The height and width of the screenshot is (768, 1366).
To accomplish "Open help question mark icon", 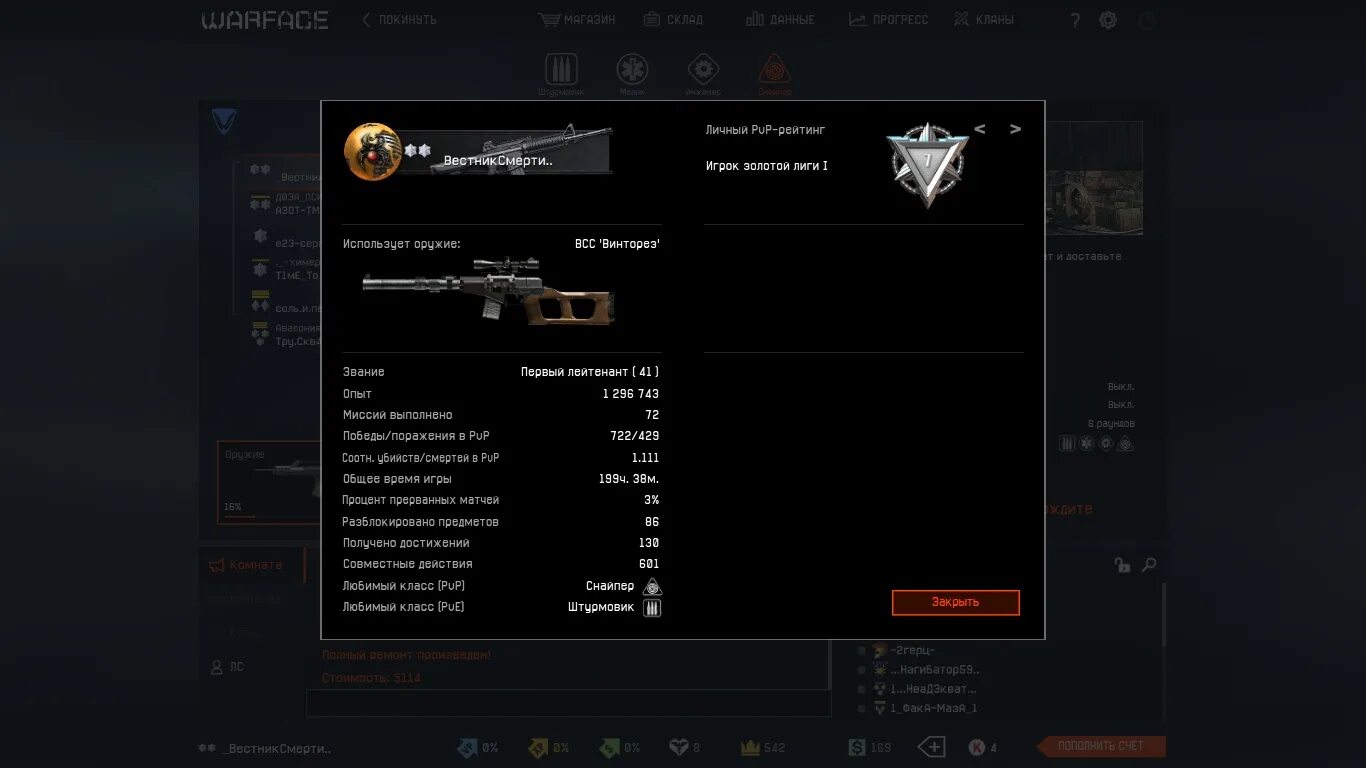I will pyautogui.click(x=1075, y=20).
